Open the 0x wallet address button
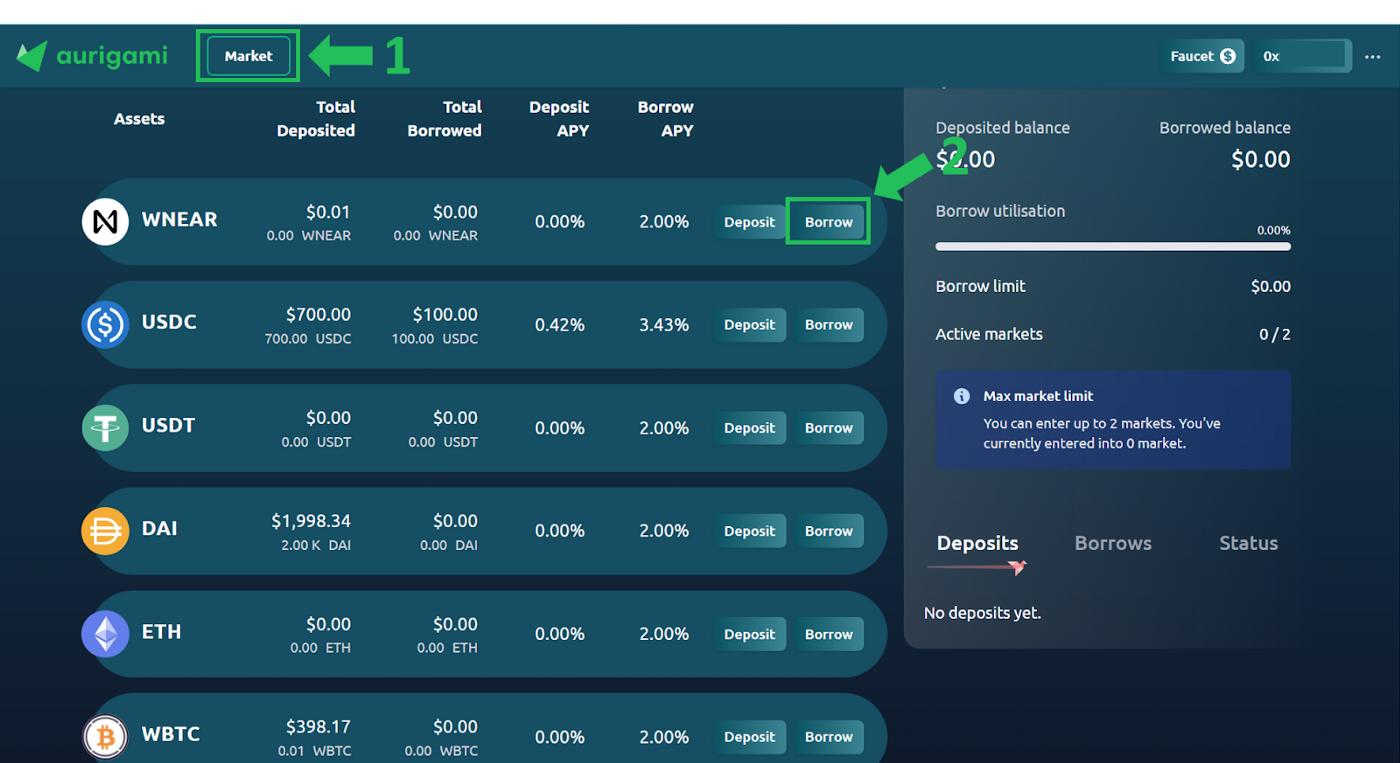This screenshot has height=763, width=1400. [1304, 56]
